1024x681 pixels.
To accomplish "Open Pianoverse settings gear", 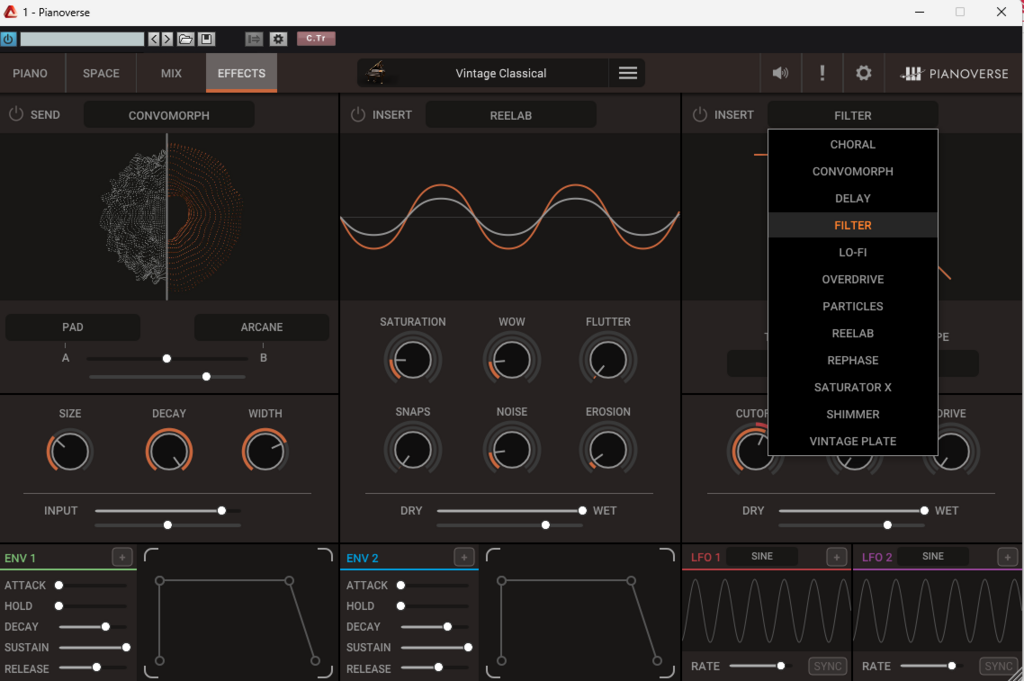I will pyautogui.click(x=863, y=73).
